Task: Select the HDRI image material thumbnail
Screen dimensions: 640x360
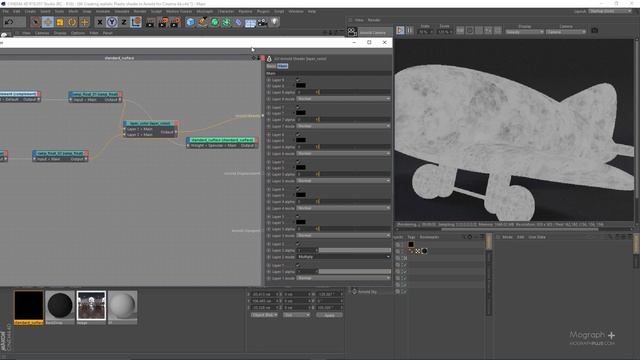Action: click(x=91, y=306)
